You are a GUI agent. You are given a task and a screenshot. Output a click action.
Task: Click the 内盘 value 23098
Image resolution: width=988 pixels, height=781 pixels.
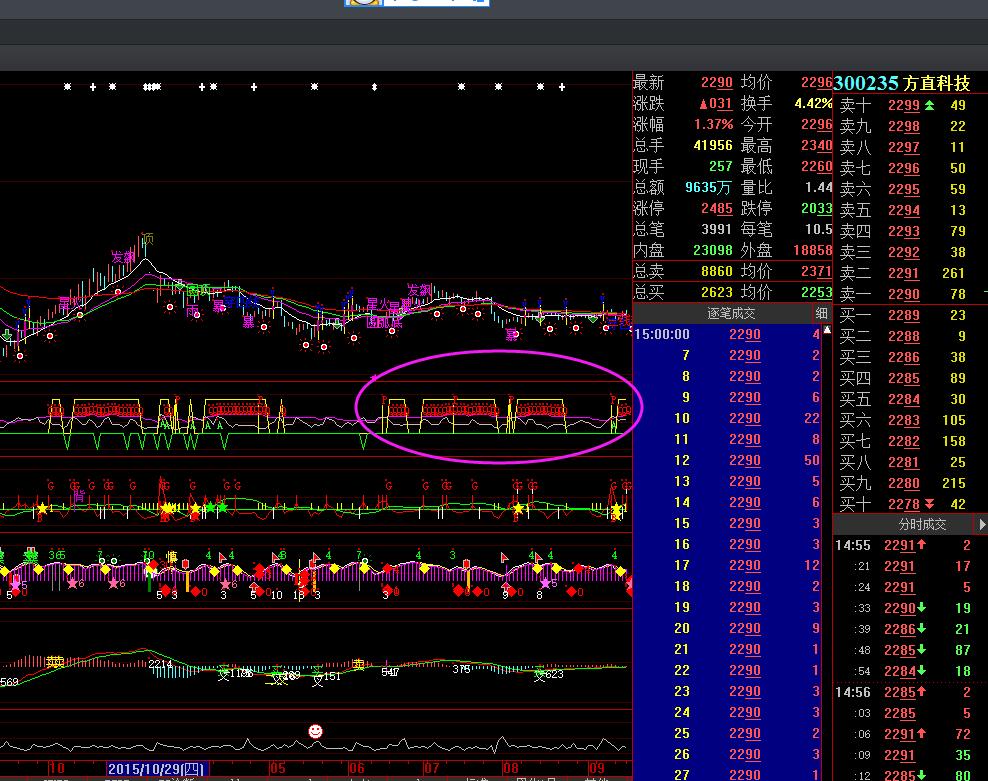(713, 250)
